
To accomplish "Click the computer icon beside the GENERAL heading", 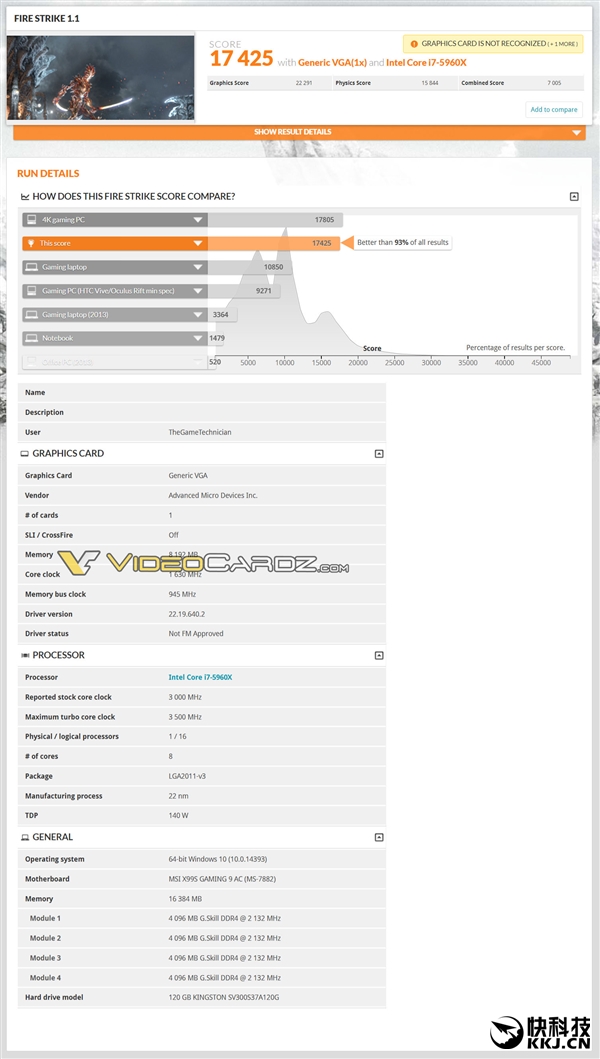I will 25,837.
